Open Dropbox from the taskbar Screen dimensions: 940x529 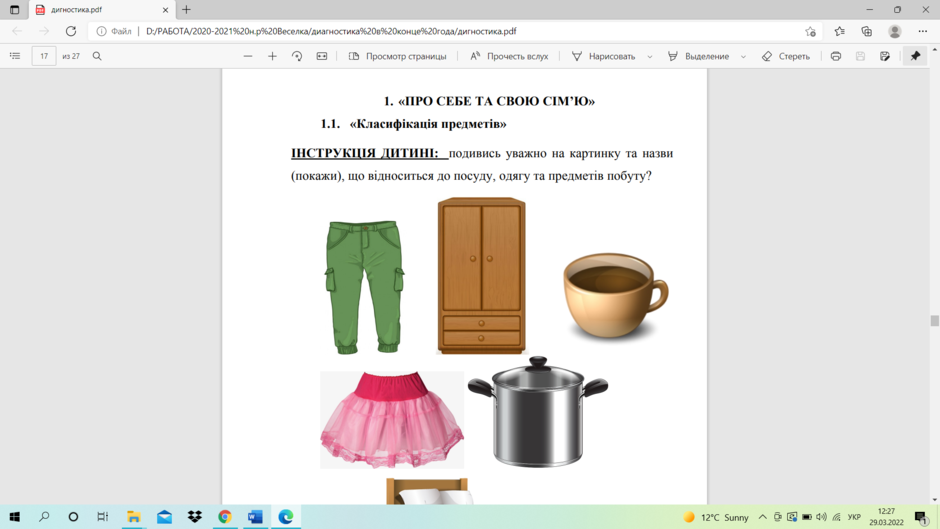point(194,516)
